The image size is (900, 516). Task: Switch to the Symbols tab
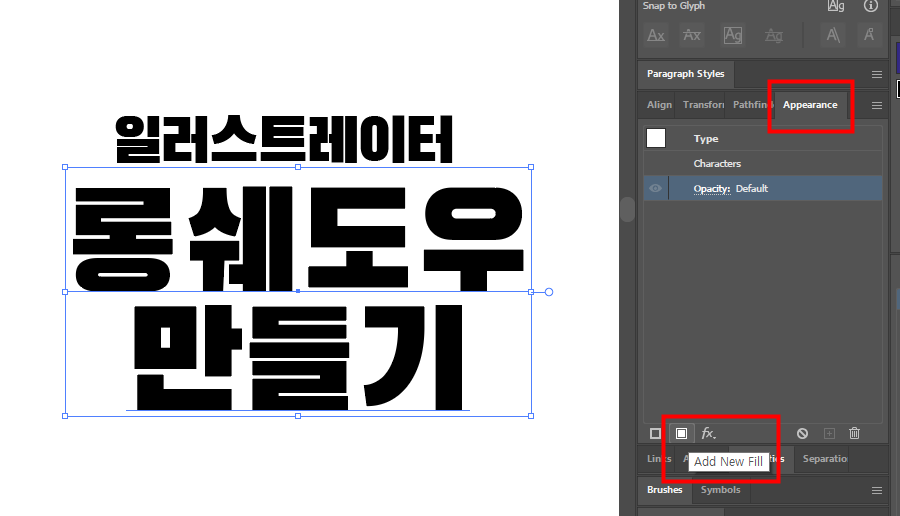click(720, 490)
